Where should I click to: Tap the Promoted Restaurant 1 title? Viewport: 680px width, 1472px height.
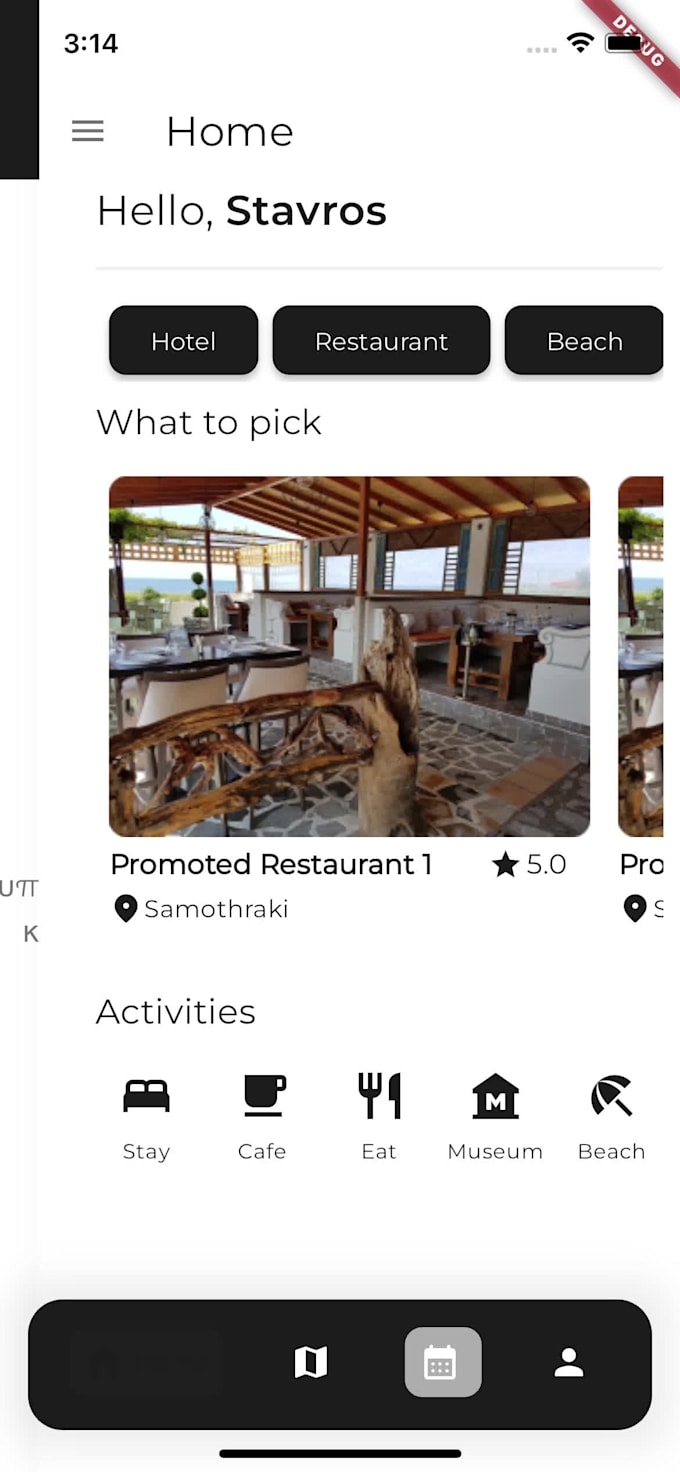271,864
